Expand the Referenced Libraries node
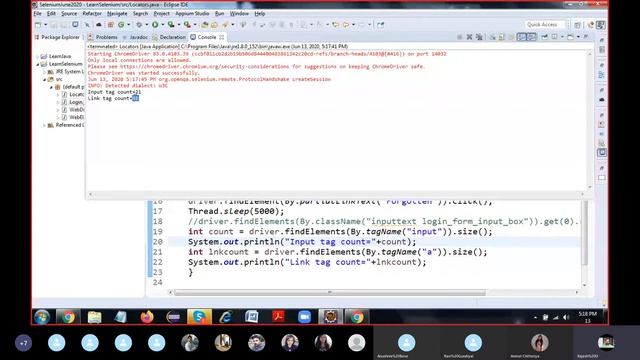 [x=45, y=125]
